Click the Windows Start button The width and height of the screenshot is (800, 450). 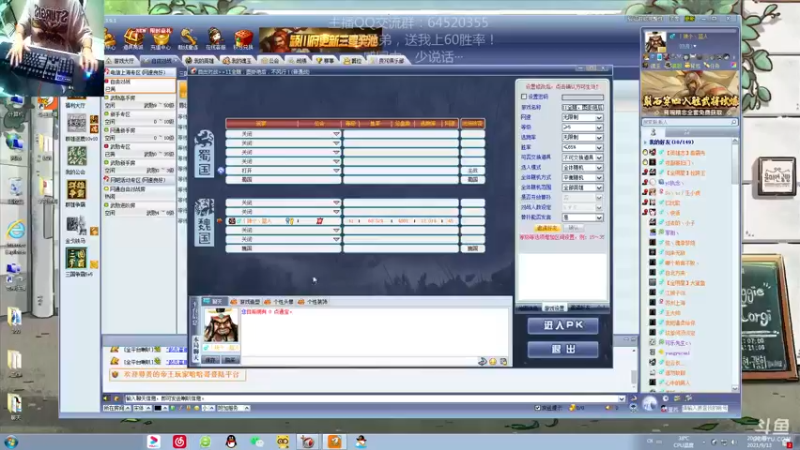click(11, 442)
